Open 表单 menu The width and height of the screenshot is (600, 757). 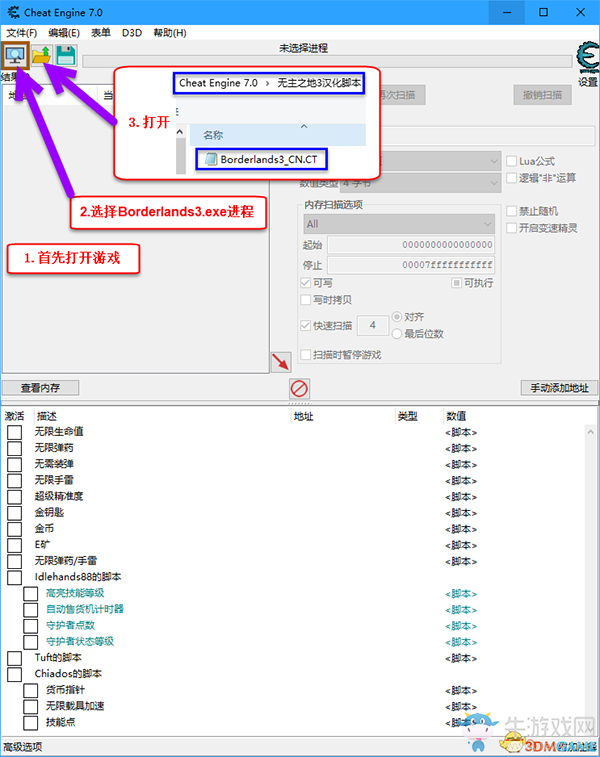[100, 33]
